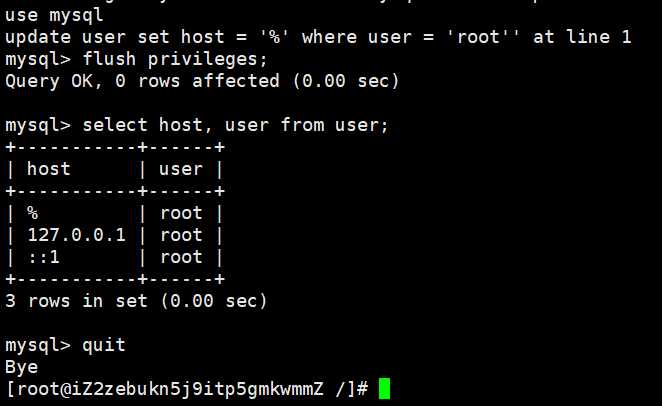Click the green terminal cursor block
Image resolution: width=662 pixels, height=406 pixels.
pos(384,389)
